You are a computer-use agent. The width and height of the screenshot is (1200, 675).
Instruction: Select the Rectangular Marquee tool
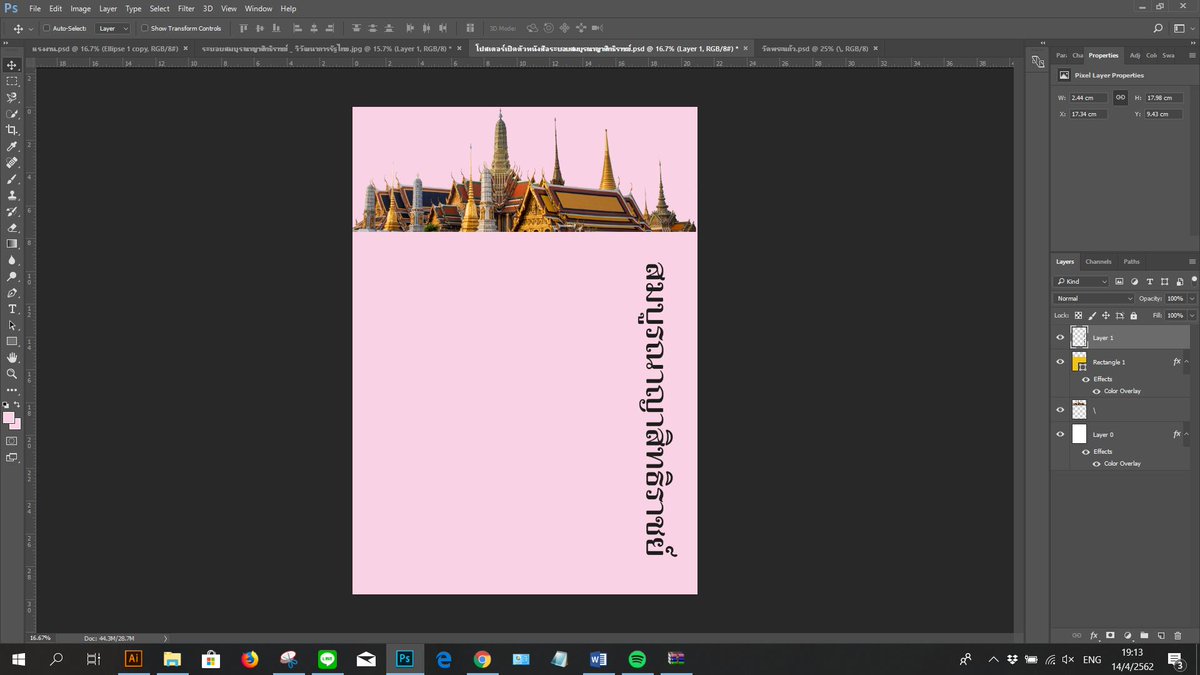[x=12, y=81]
